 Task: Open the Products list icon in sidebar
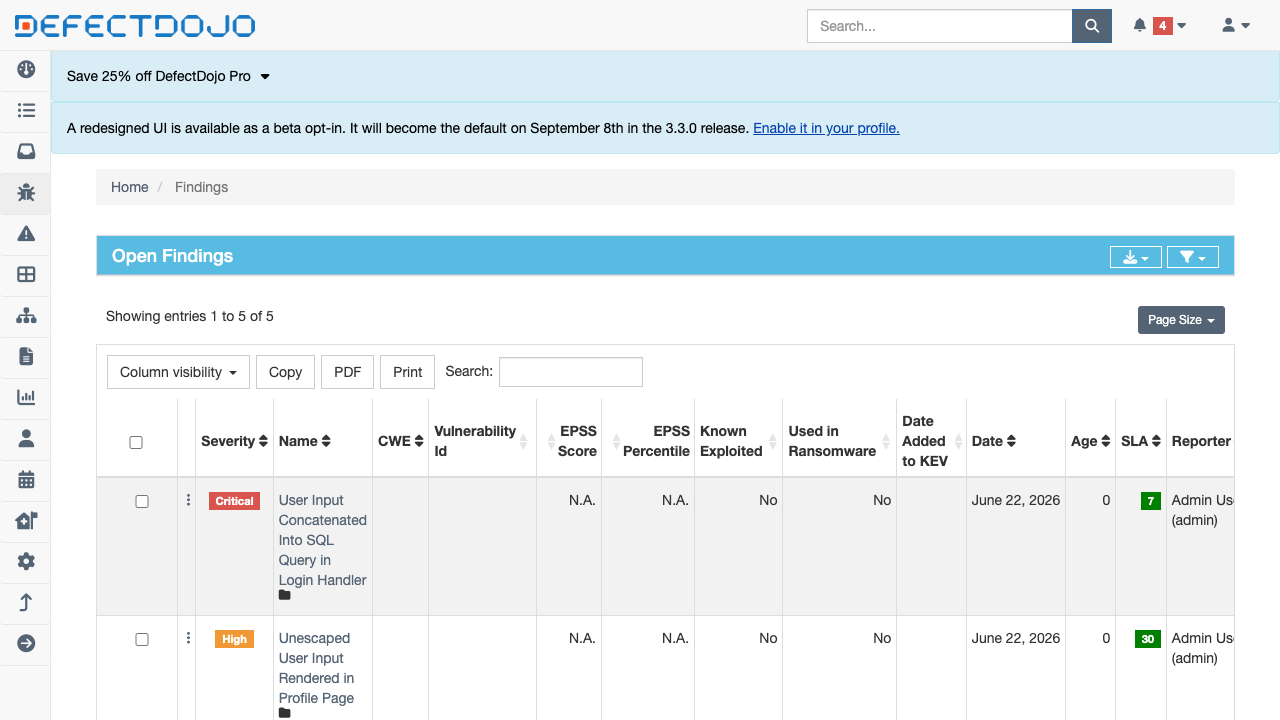(x=26, y=110)
